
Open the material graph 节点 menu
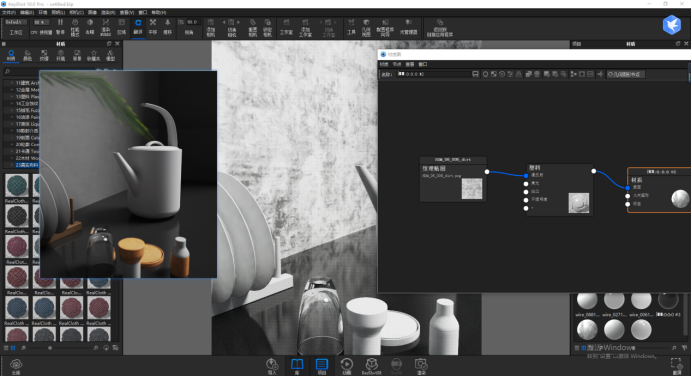[x=397, y=64]
